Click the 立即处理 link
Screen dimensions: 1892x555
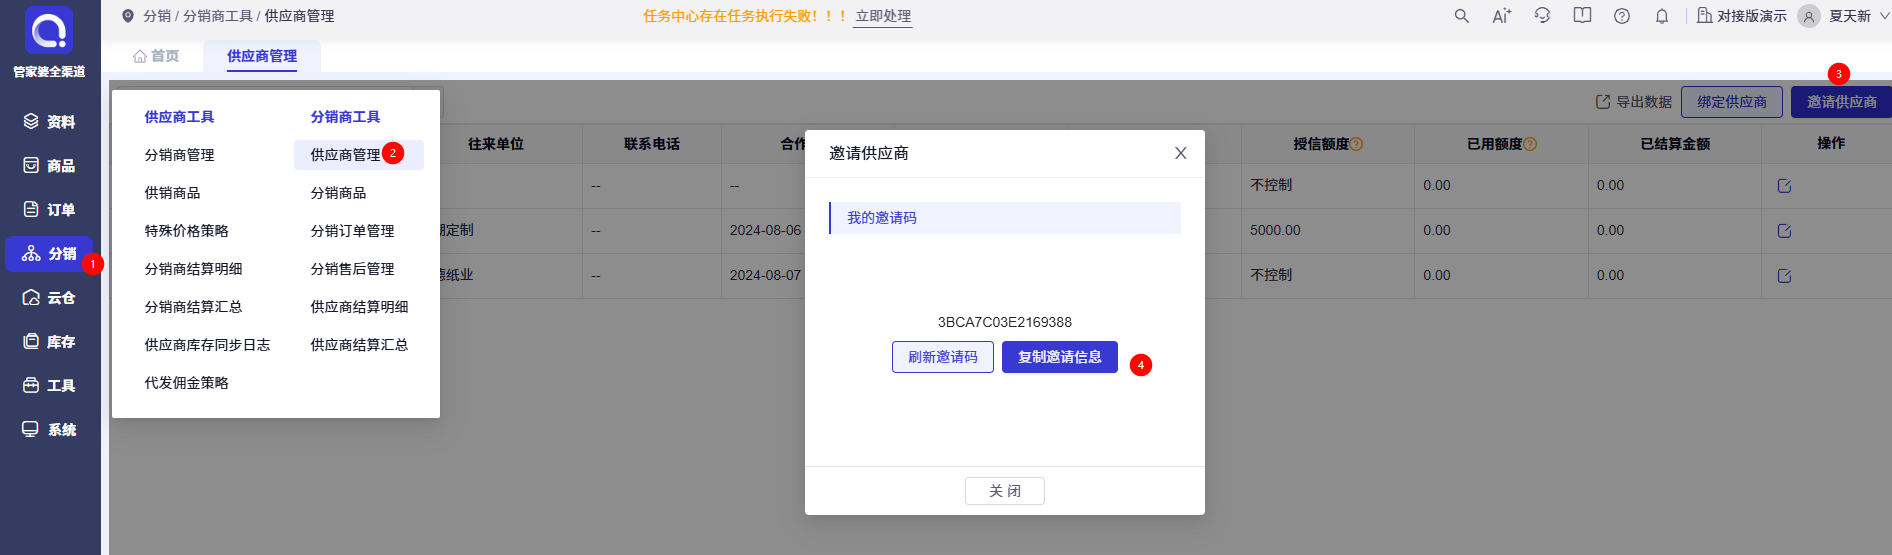point(883,16)
